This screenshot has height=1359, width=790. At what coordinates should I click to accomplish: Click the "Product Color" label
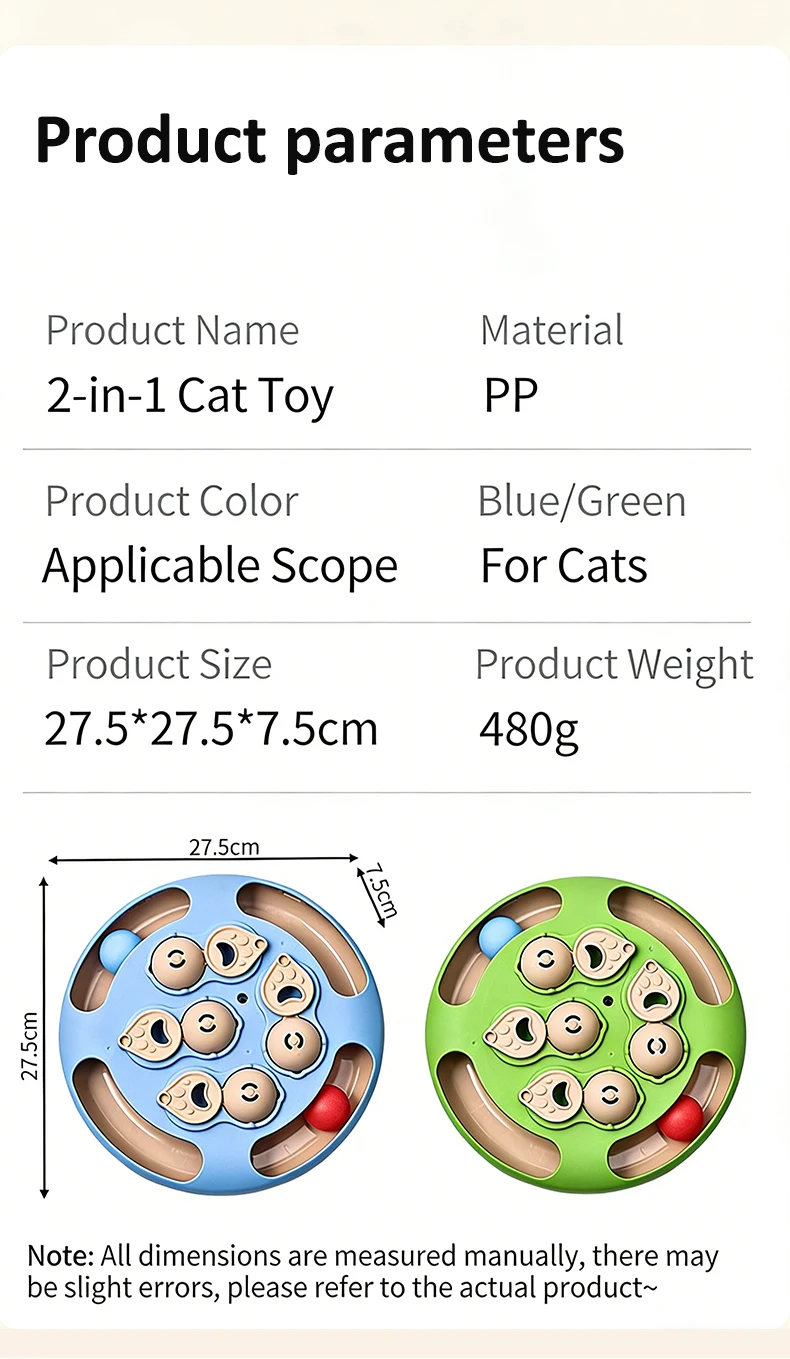(172, 501)
